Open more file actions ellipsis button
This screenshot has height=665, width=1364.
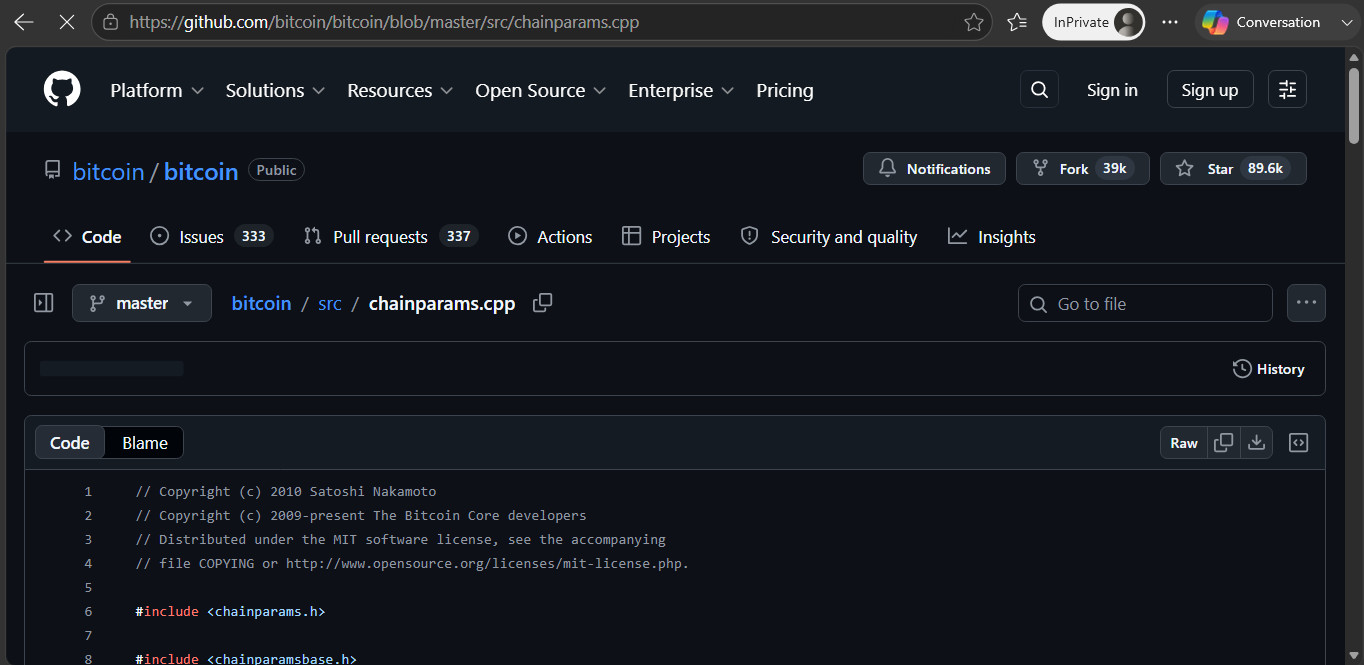(x=1306, y=303)
